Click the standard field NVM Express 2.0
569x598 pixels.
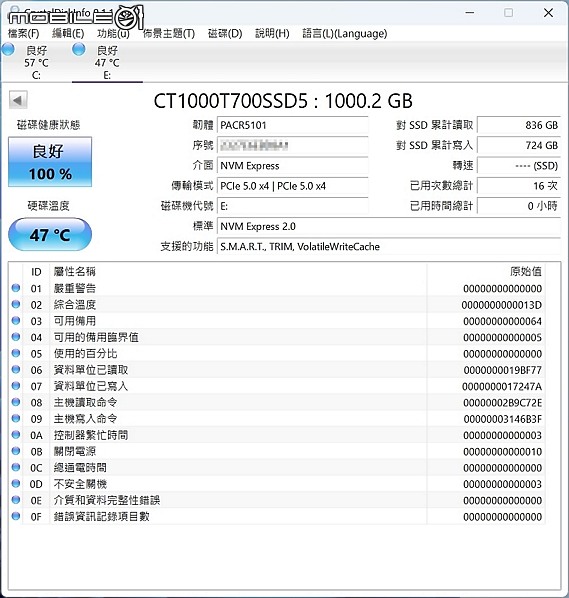coord(389,226)
